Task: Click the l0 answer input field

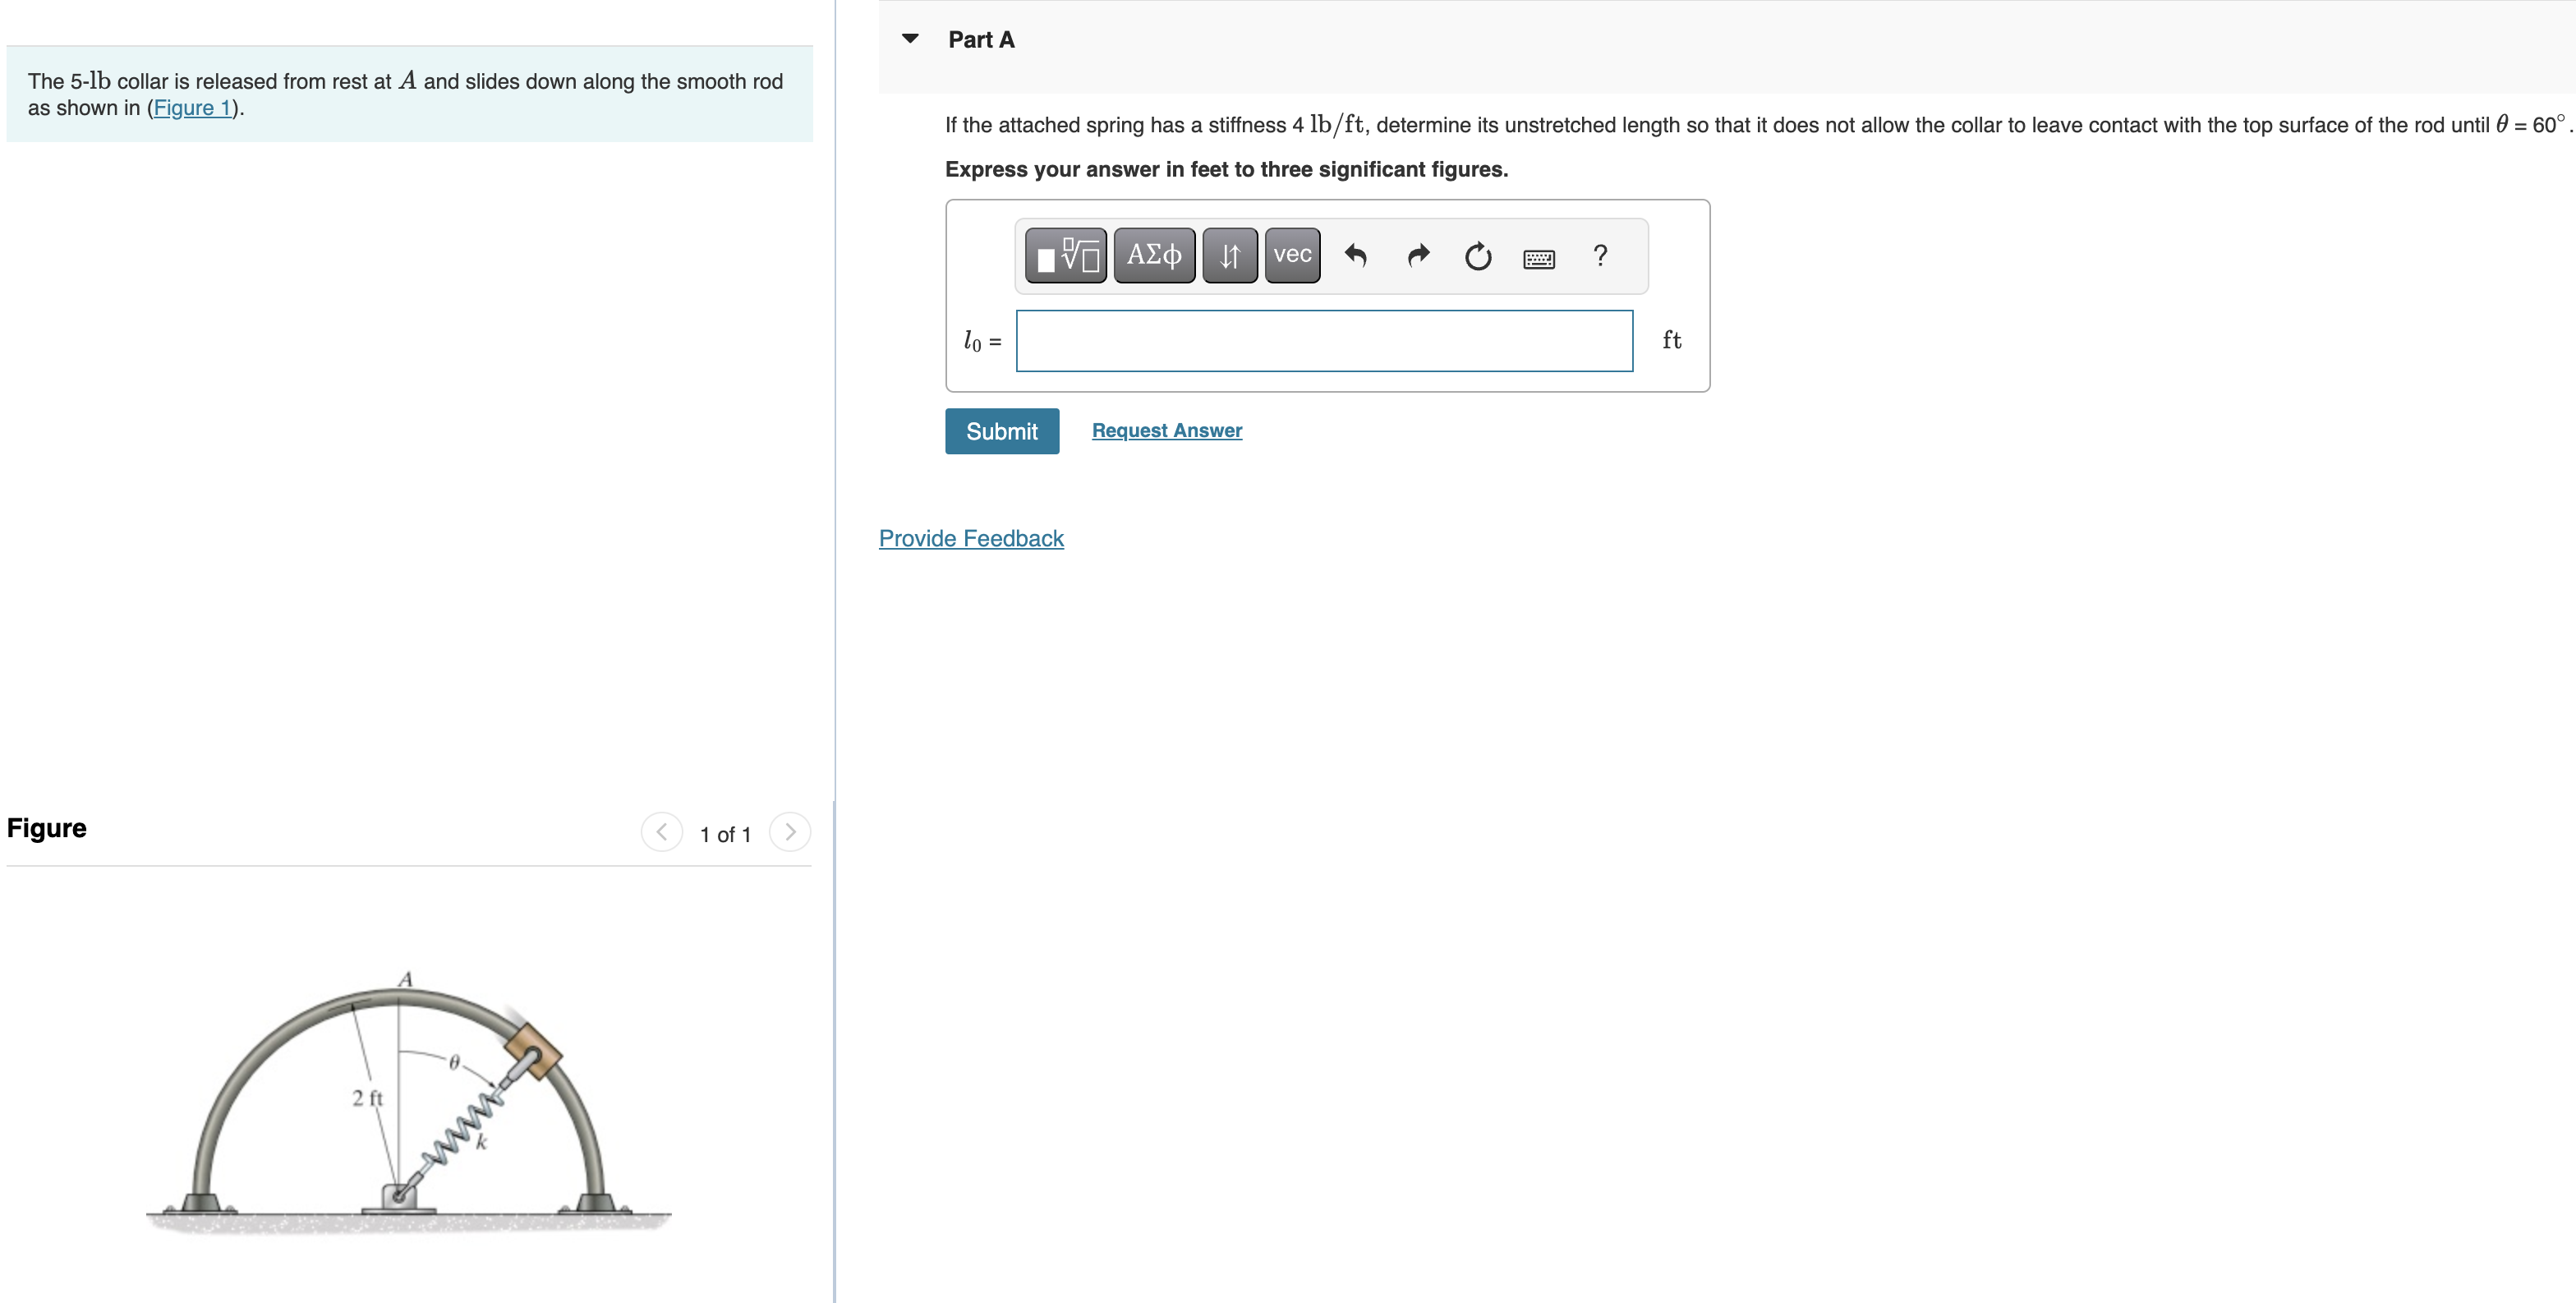Action: 1324,341
